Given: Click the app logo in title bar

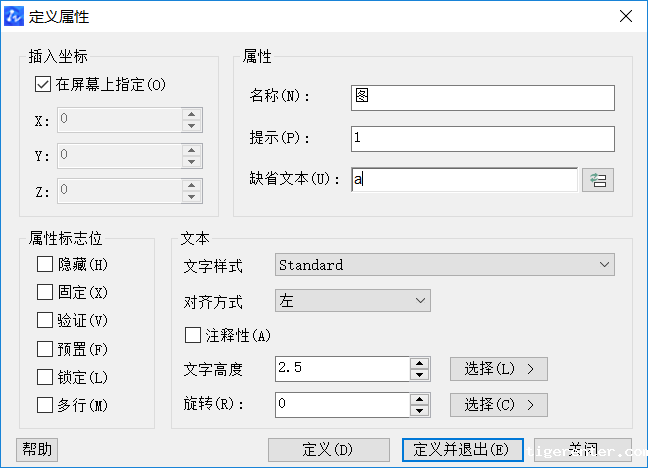Looking at the screenshot, I should coord(14,15).
